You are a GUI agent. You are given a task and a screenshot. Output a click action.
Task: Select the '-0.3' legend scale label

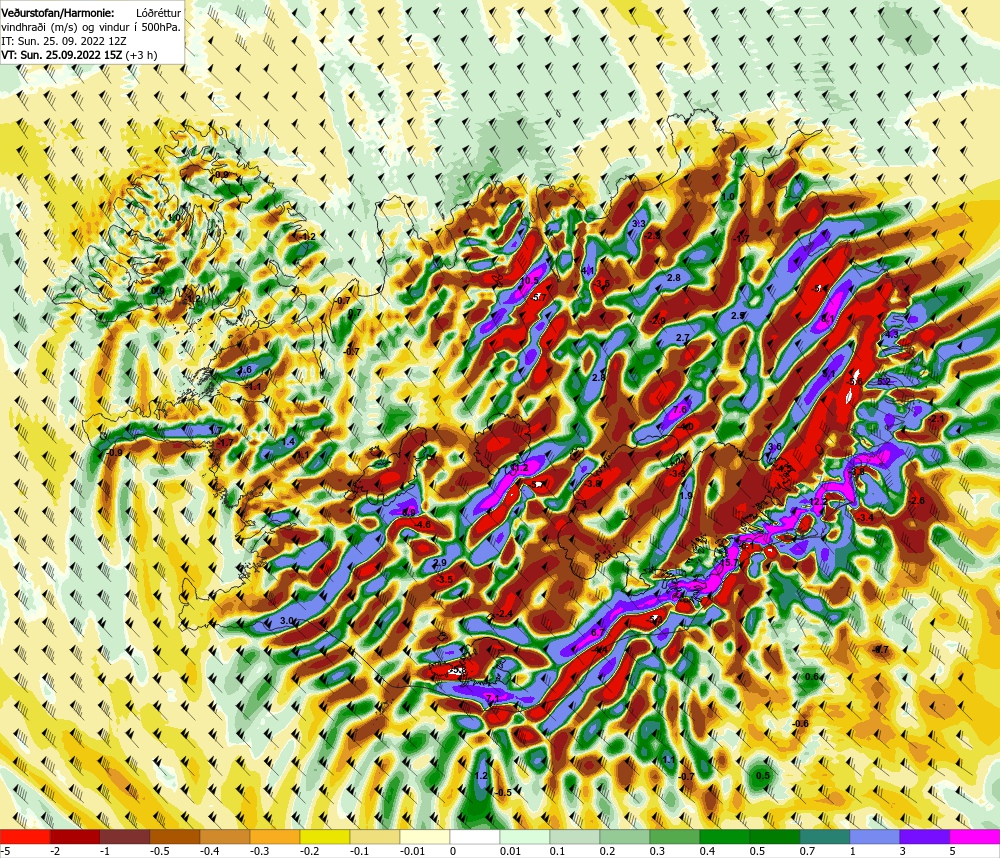click(x=259, y=851)
